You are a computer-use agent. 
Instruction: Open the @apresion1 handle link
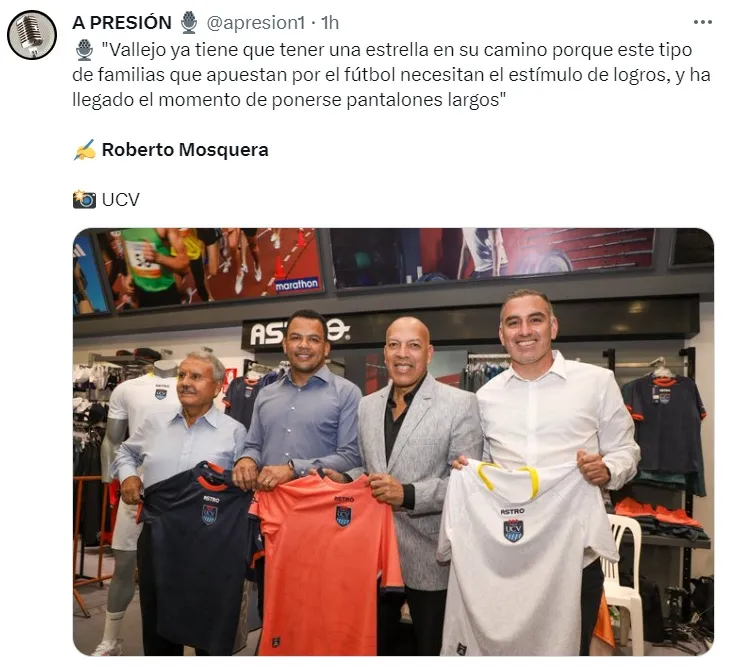pos(256,22)
